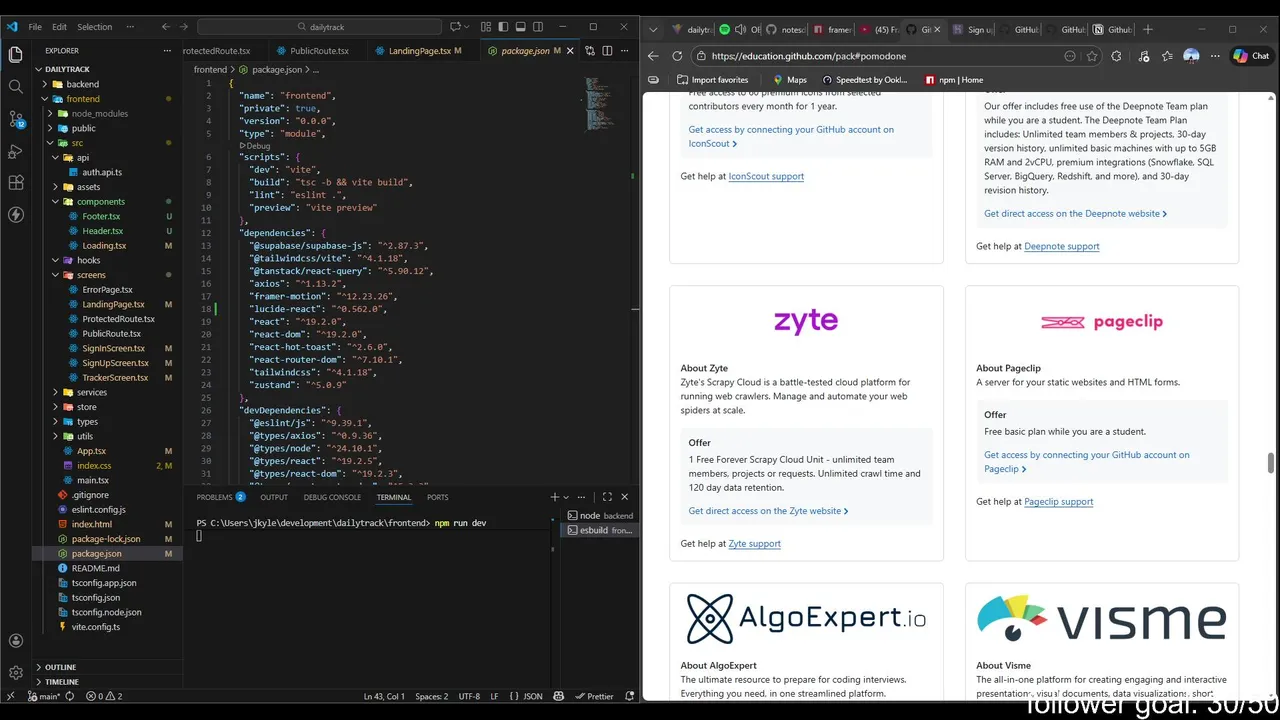Click the IconScout support link

tap(766, 176)
